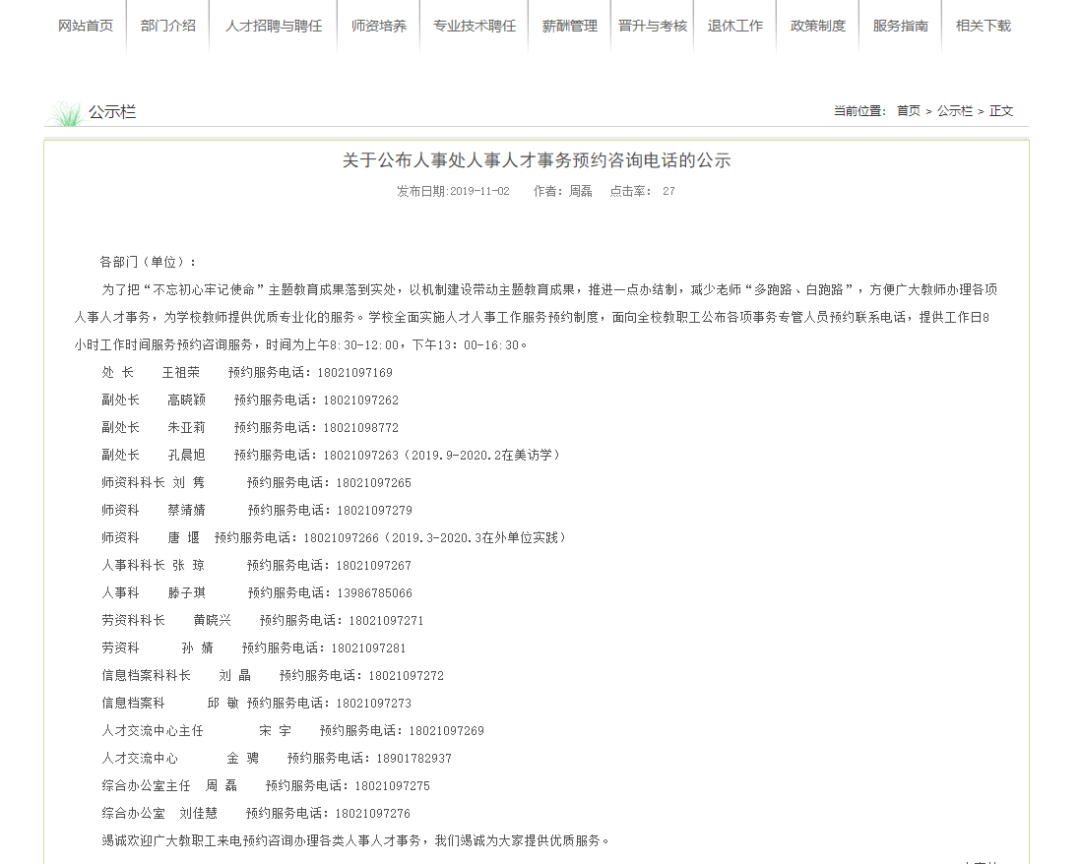Click the 综合办公室主任 周磊 row
Viewport: 1080px width, 864px height.
pyautogui.click(x=266, y=786)
